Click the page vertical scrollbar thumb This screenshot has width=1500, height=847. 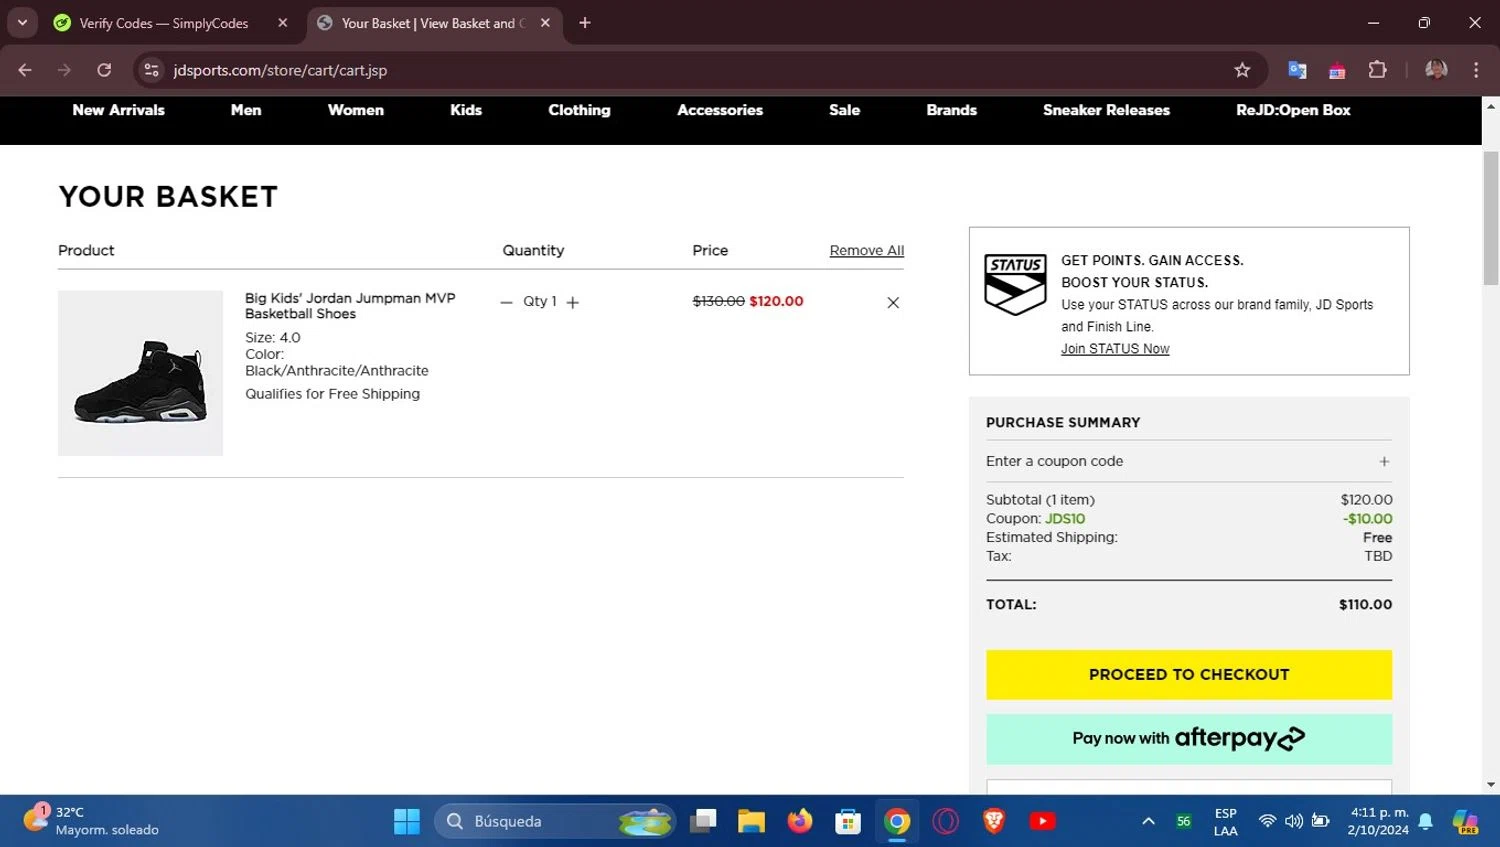pyautogui.click(x=1491, y=218)
